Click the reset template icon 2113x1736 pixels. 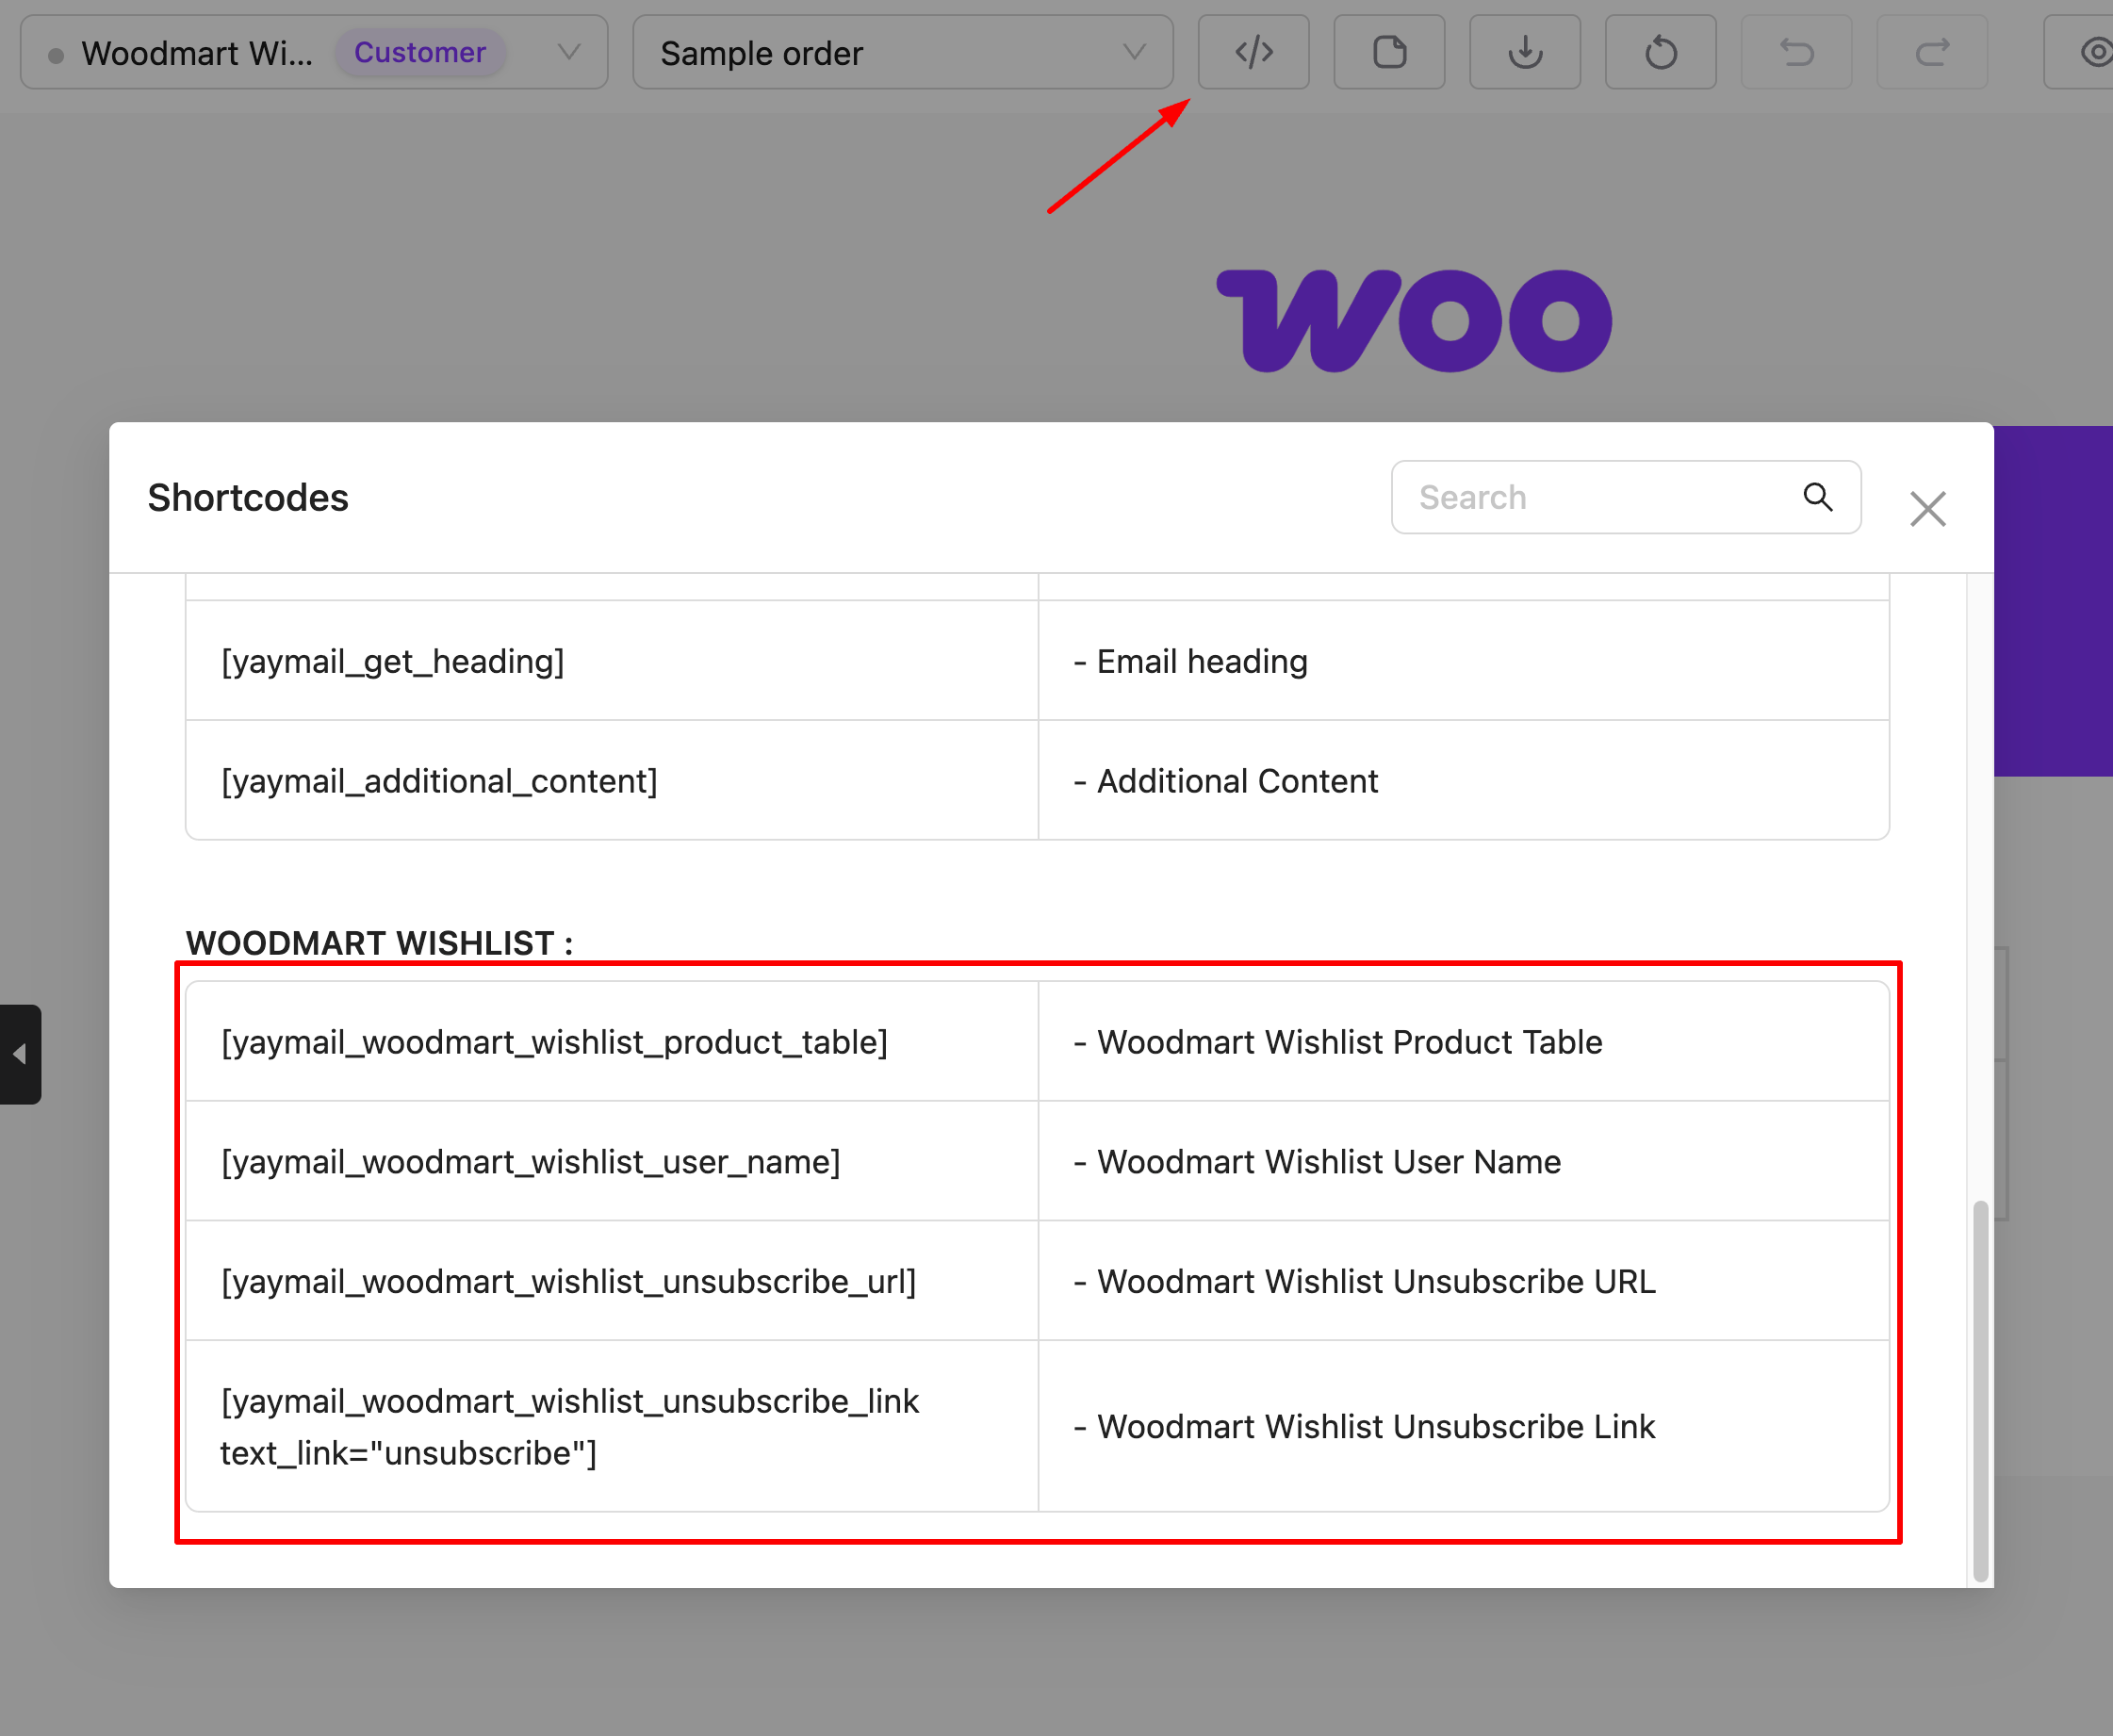[1660, 52]
